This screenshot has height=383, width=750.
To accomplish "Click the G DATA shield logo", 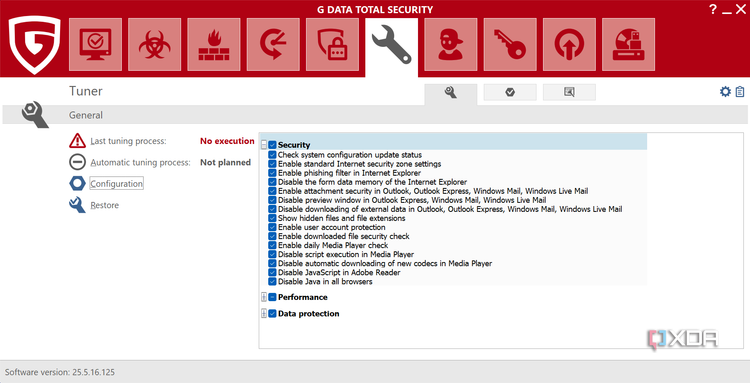I will (x=34, y=44).
